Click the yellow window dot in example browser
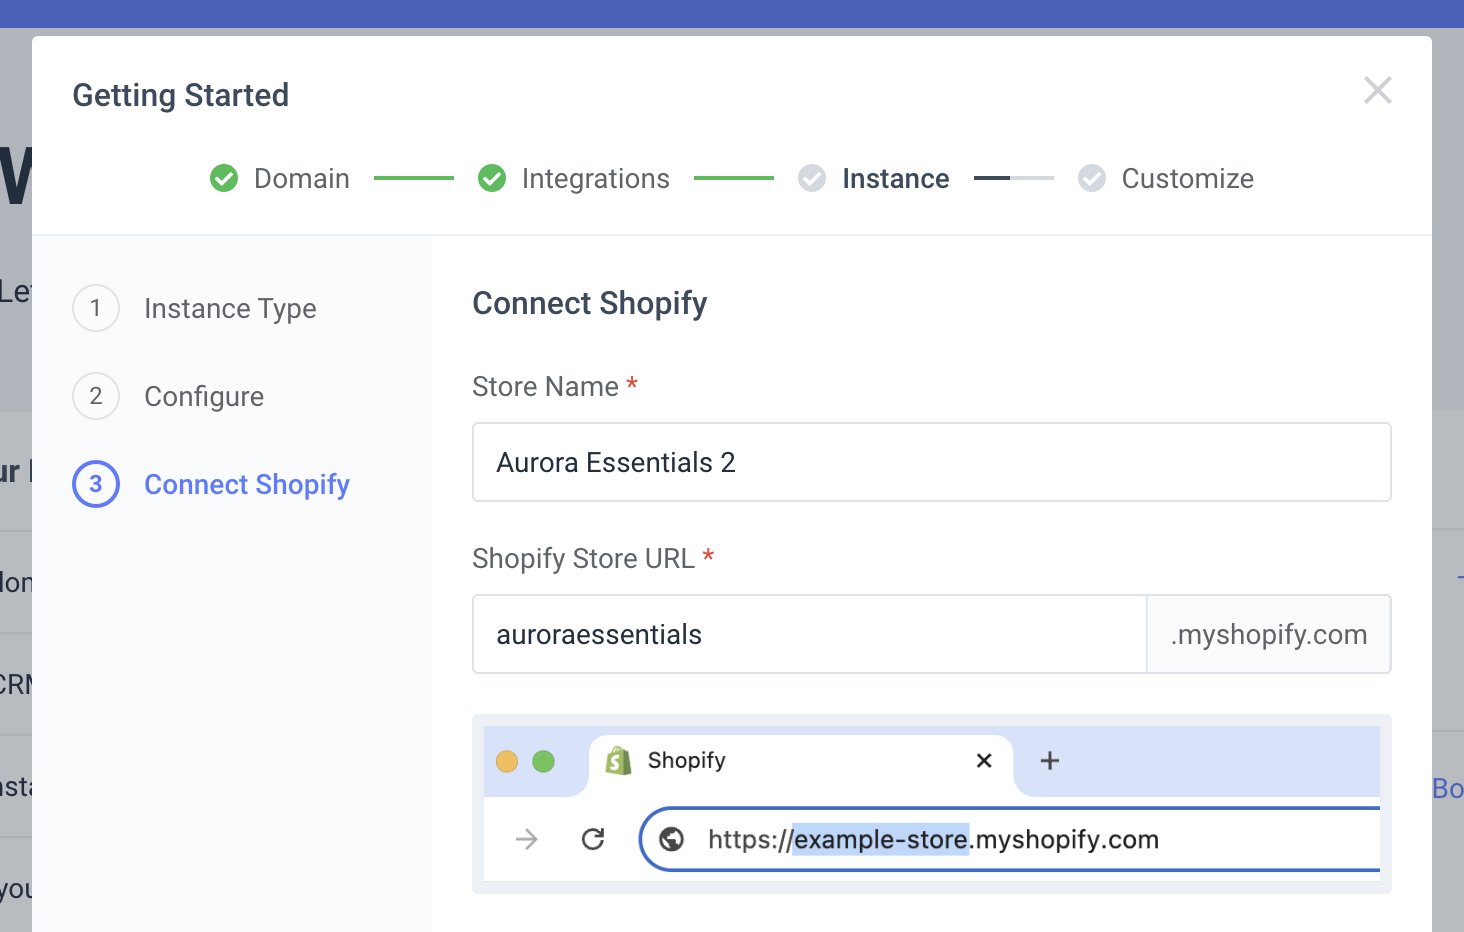 507,762
